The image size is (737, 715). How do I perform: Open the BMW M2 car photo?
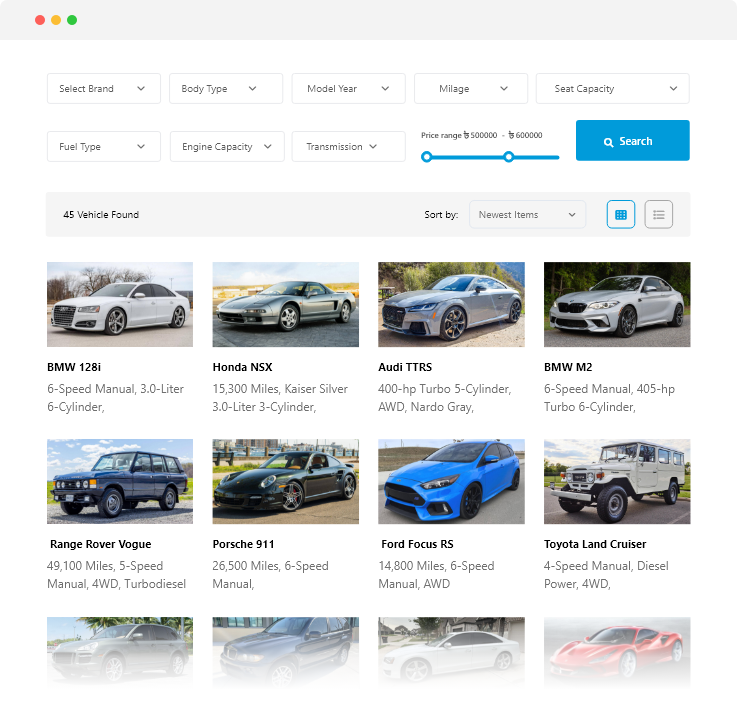pos(617,304)
